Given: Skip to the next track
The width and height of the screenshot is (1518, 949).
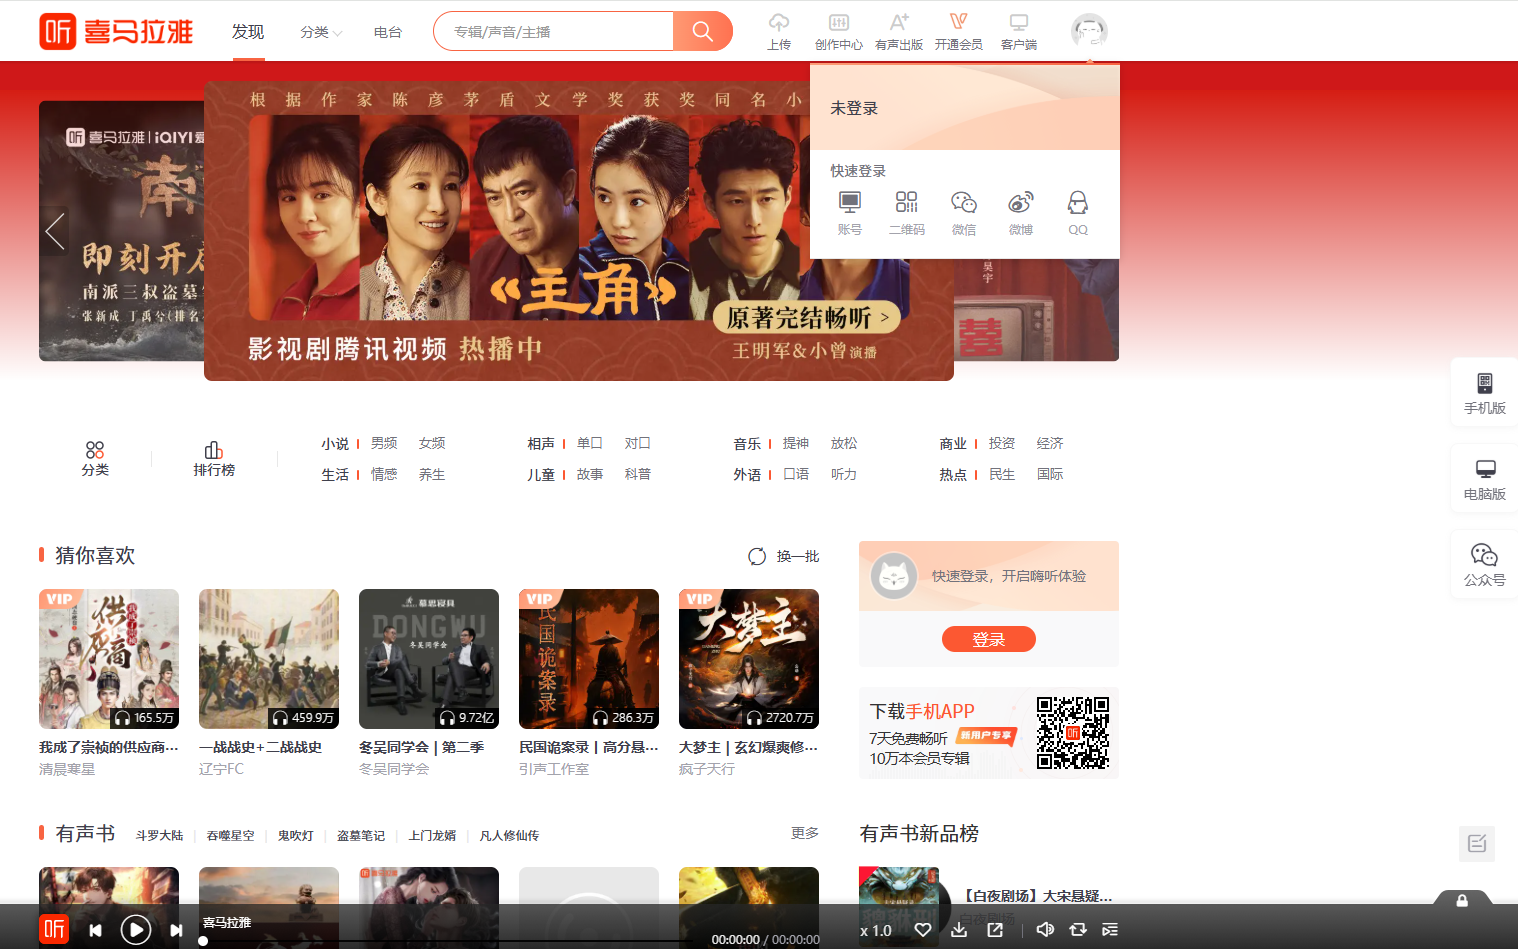Looking at the screenshot, I should pos(176,930).
